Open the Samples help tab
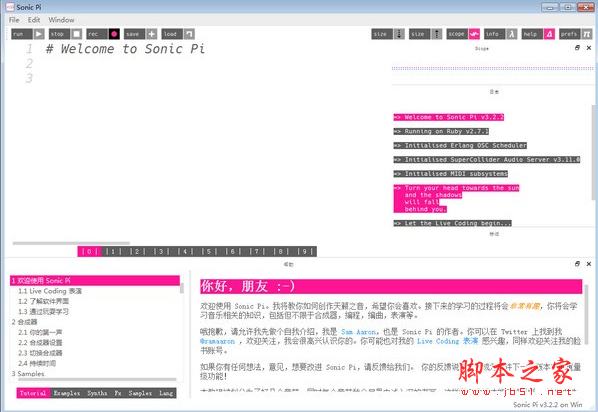The image size is (598, 412). 140,393
